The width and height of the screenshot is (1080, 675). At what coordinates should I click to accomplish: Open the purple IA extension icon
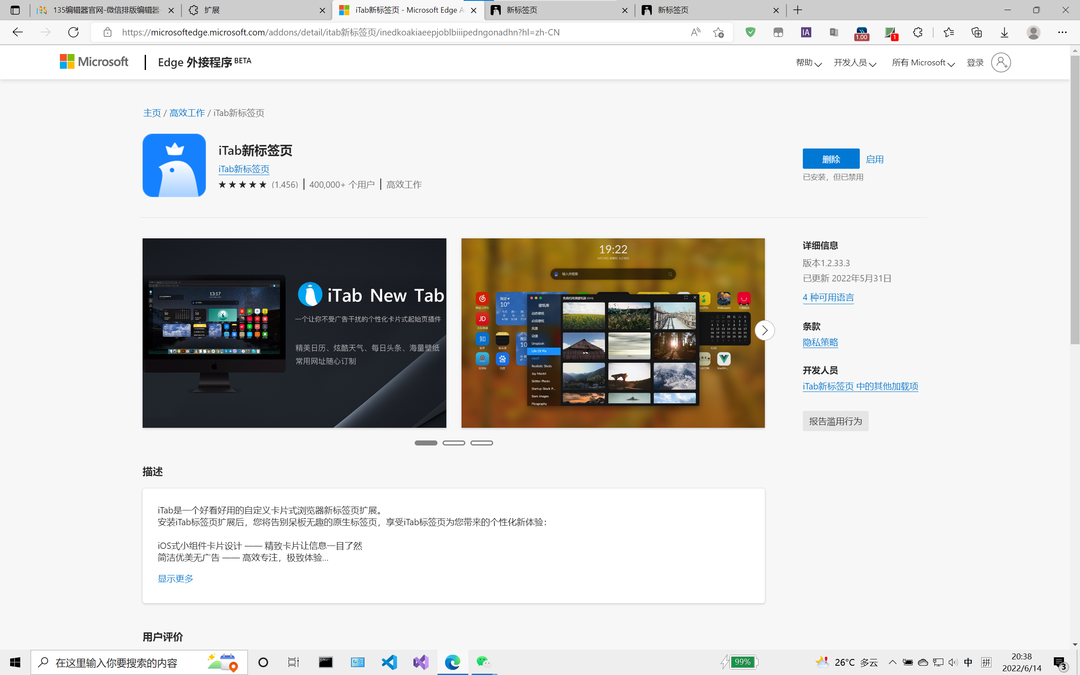click(x=806, y=32)
